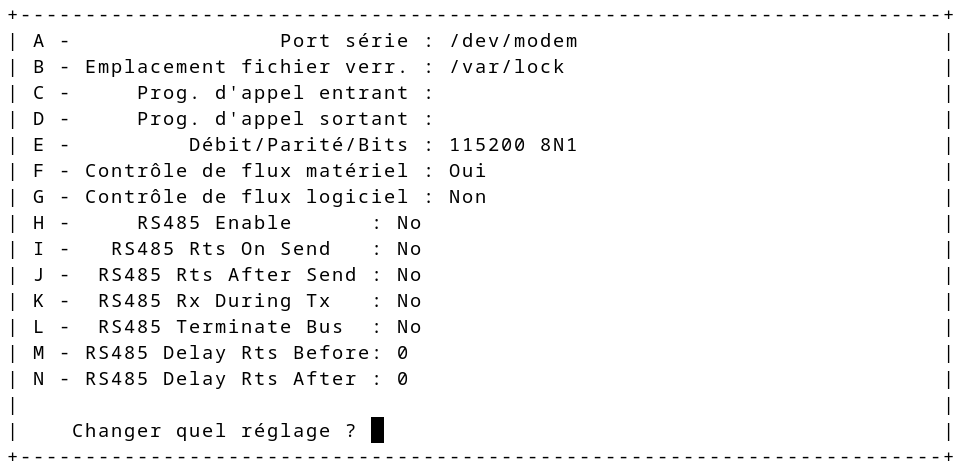
Task: Click the letter H option key
Action: [x=39, y=223]
